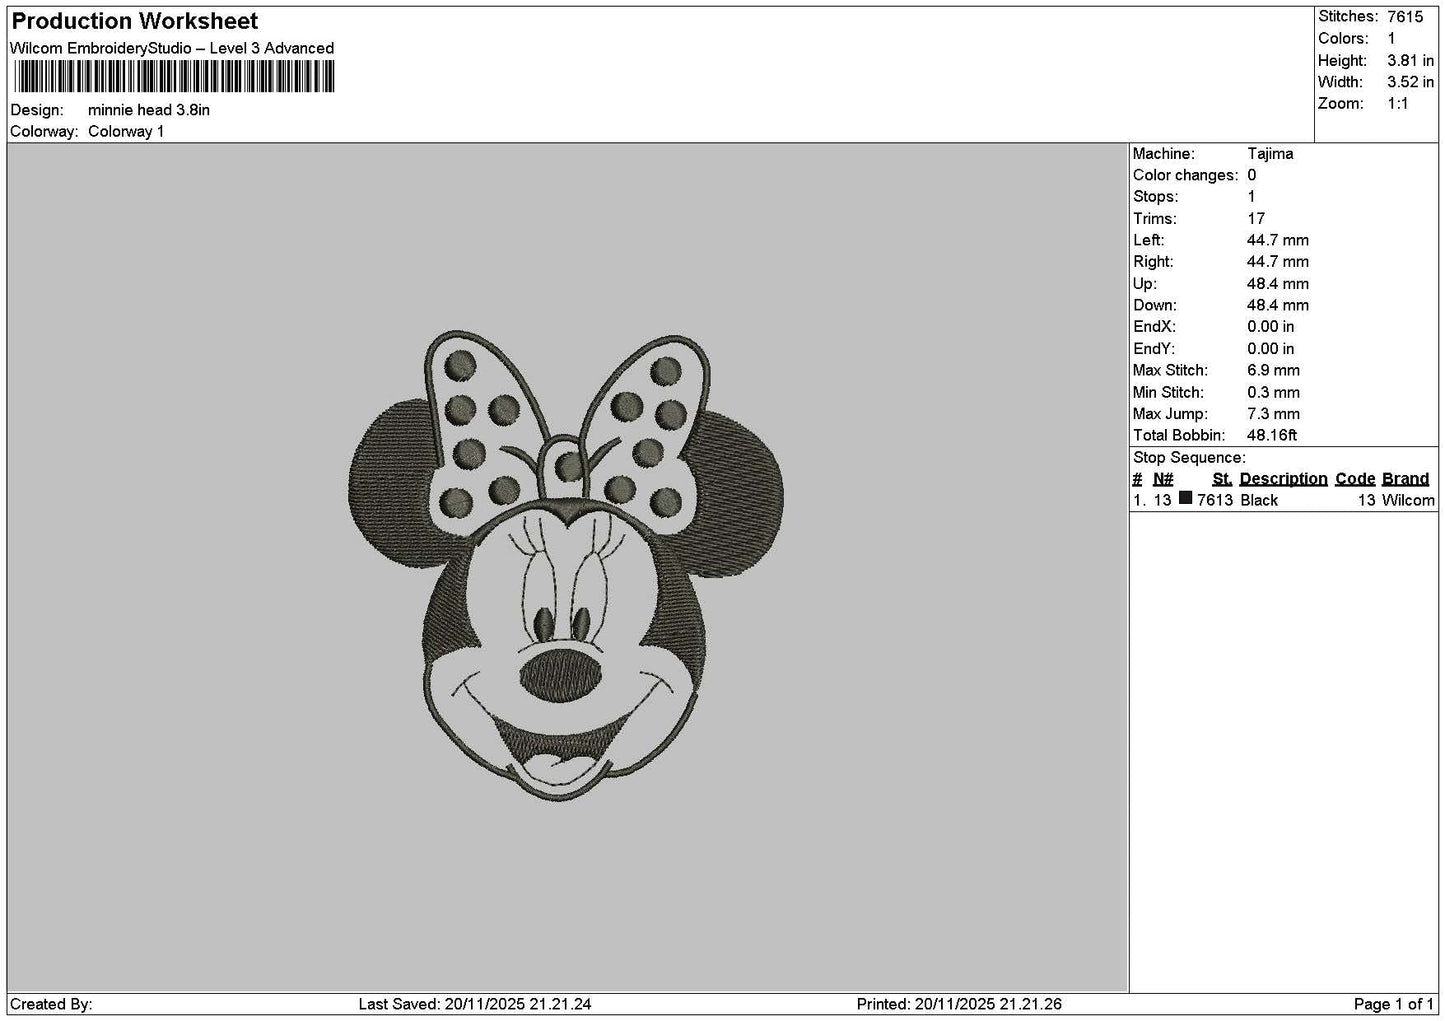Click the 'Stops:' label
The height and width of the screenshot is (1021, 1445).
(x=1156, y=196)
